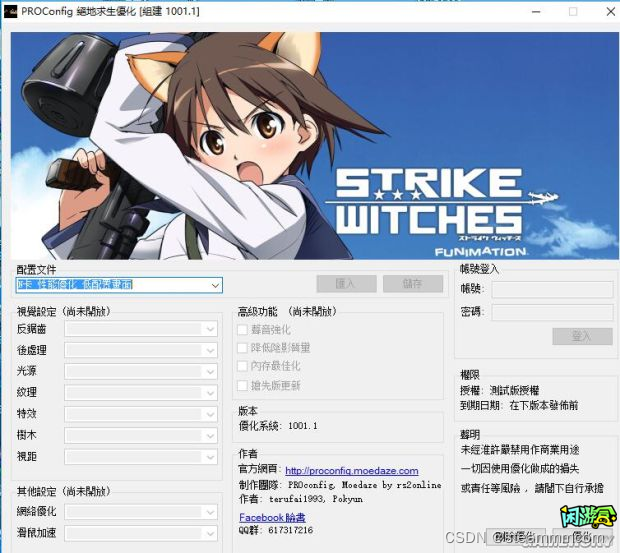Click the 未經准許嚴禁用作商業用途 disclaimer line
This screenshot has height=553, width=620.
[x=520, y=449]
